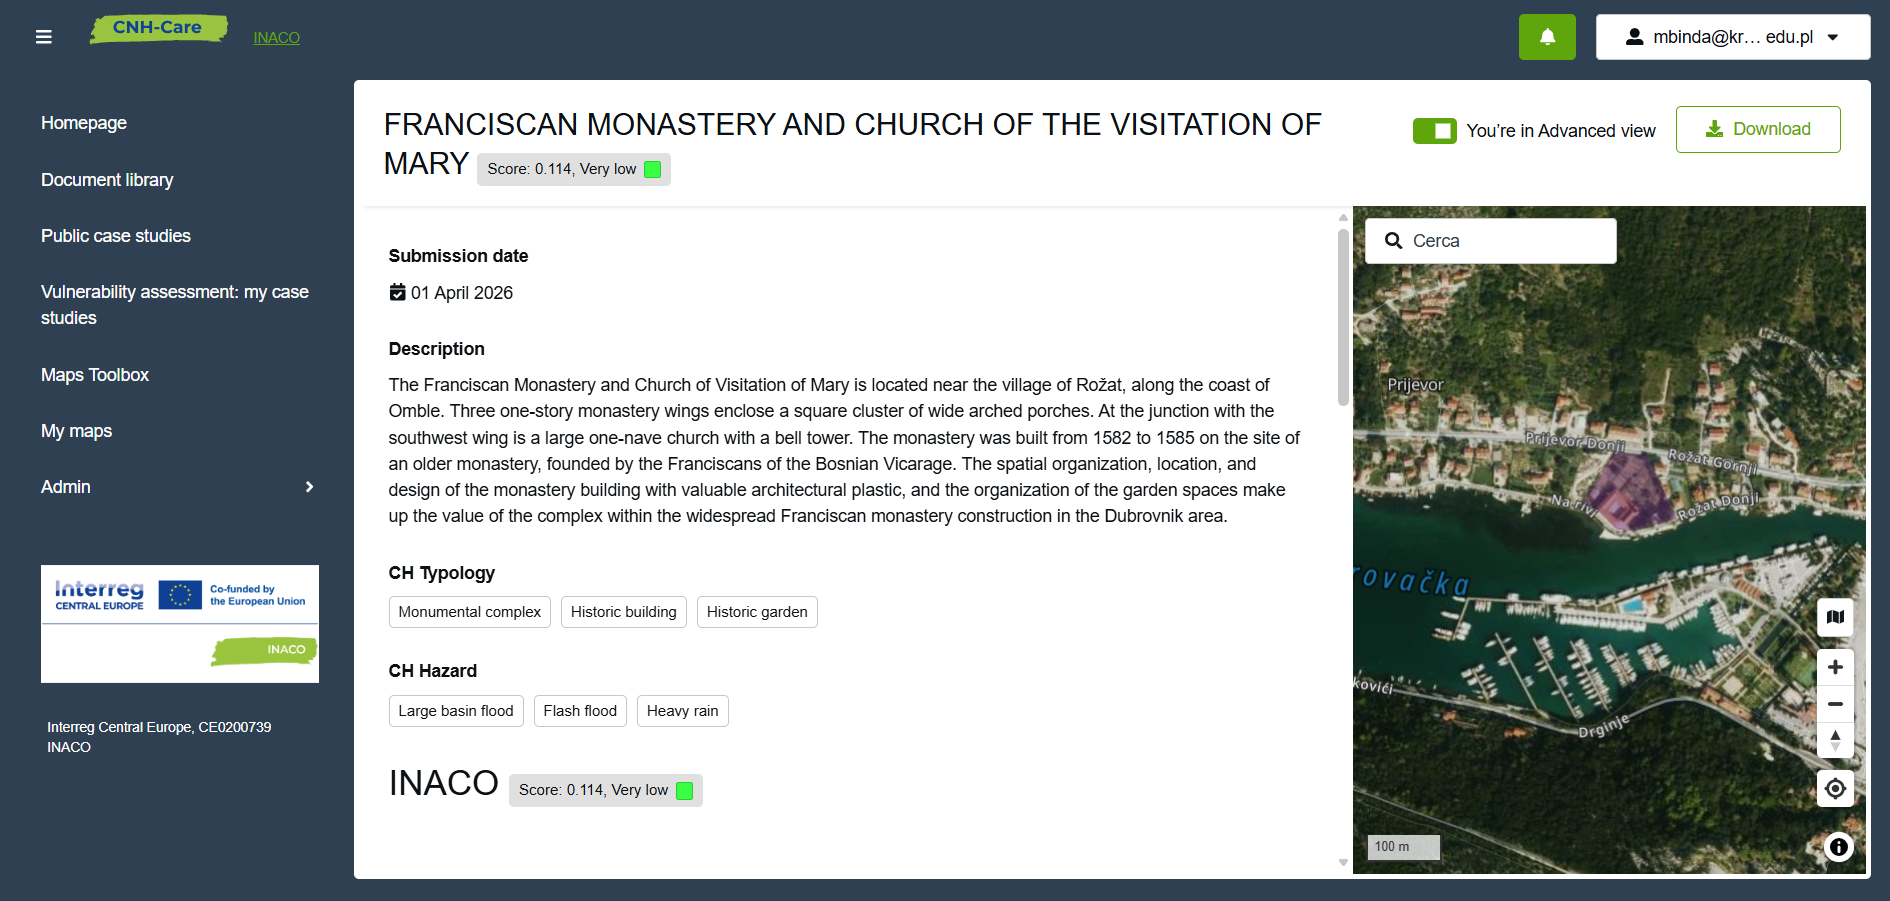Follow the INACO header link
The height and width of the screenshot is (901, 1890).
coord(276,38)
